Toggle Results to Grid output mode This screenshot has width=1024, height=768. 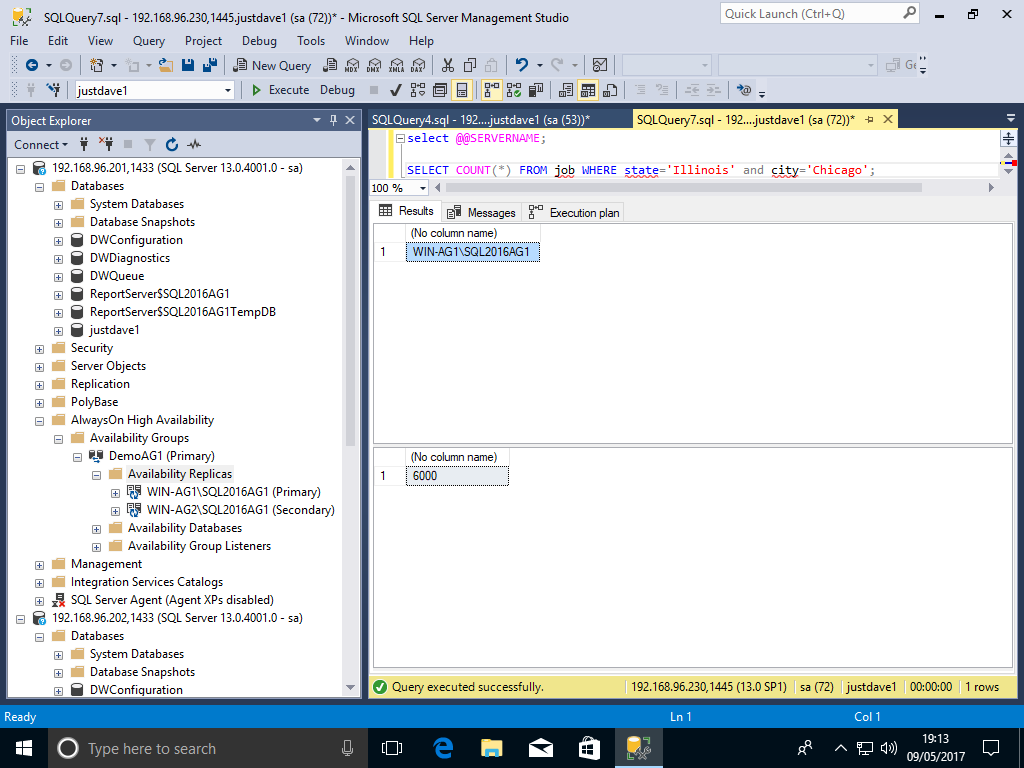click(x=588, y=90)
